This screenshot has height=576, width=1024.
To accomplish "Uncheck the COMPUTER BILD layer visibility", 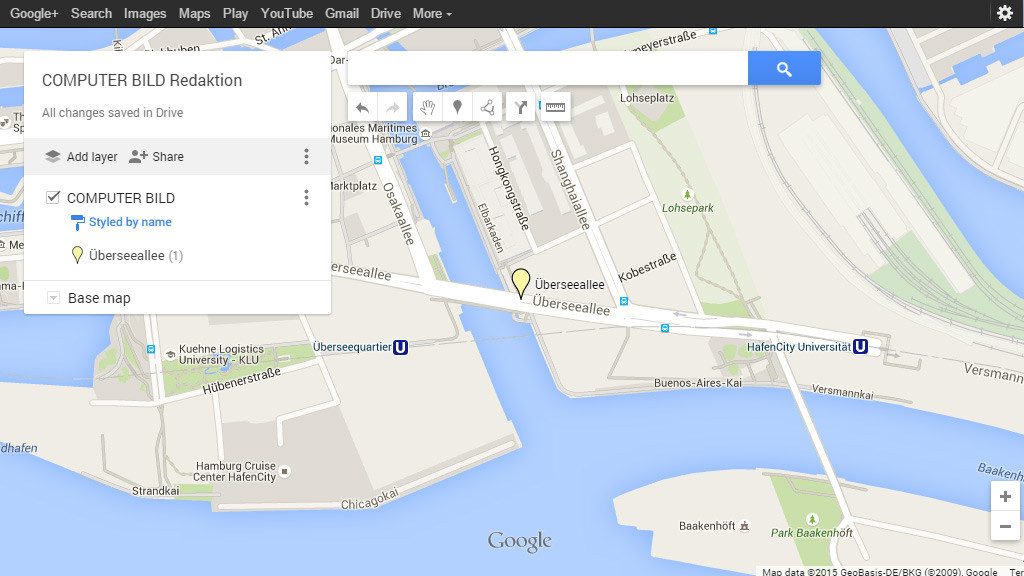I will [x=53, y=197].
